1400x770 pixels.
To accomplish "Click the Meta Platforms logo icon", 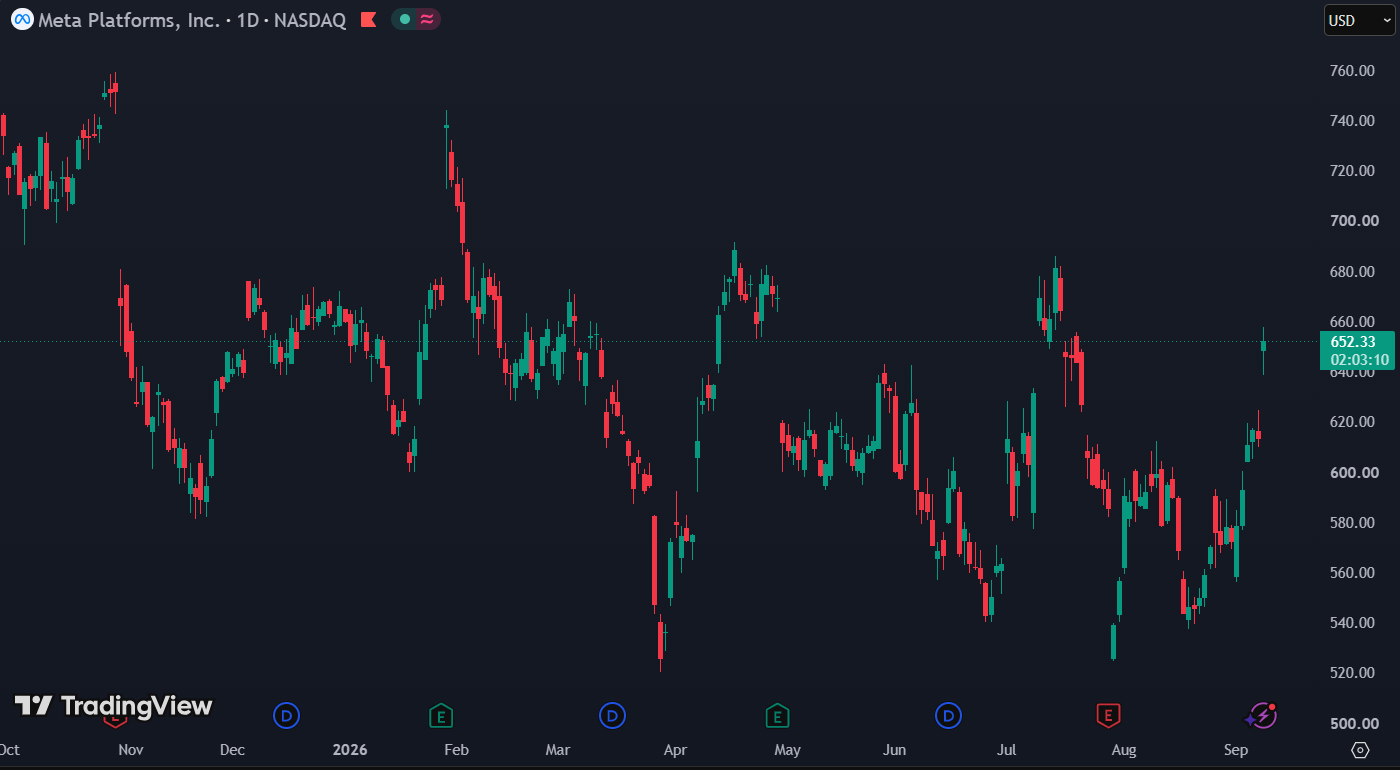I will (x=22, y=19).
